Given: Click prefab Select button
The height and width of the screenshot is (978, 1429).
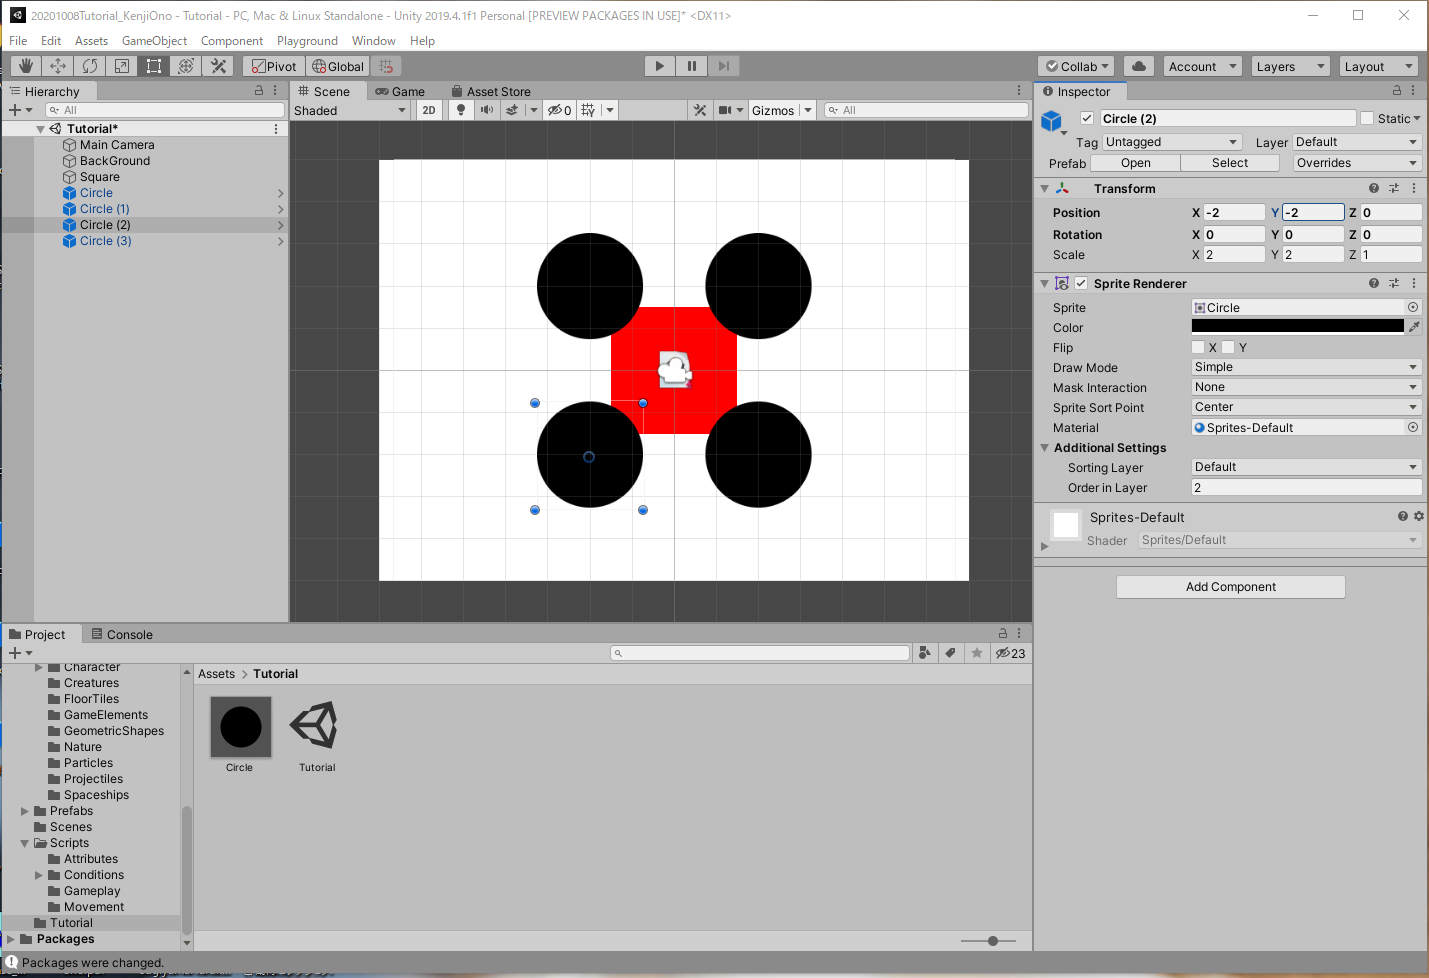Looking at the screenshot, I should (x=1230, y=163).
